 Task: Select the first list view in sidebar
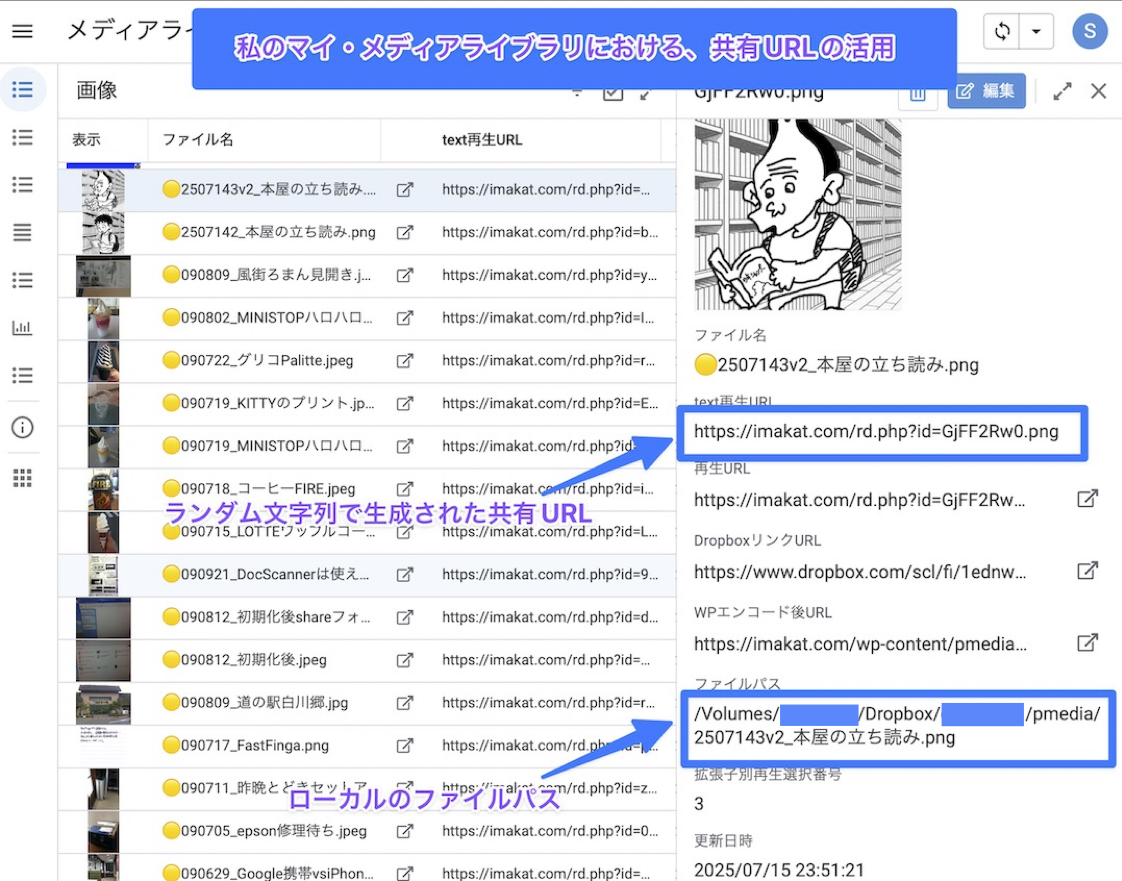click(22, 90)
